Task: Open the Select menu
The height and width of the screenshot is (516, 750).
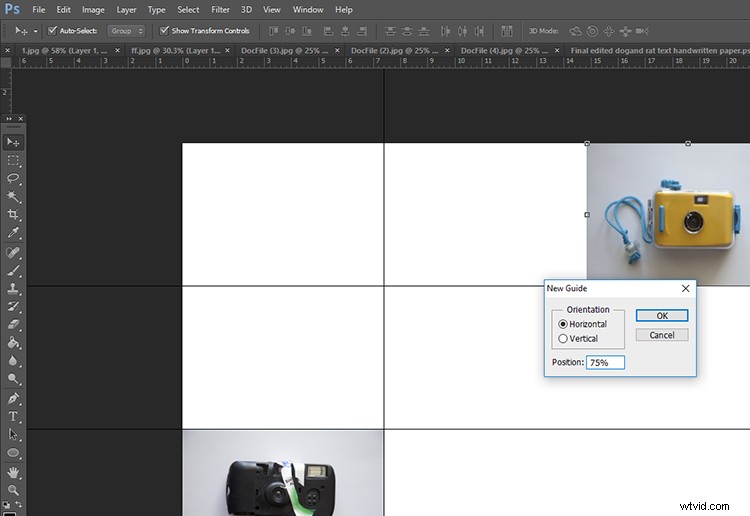Action: tap(188, 10)
